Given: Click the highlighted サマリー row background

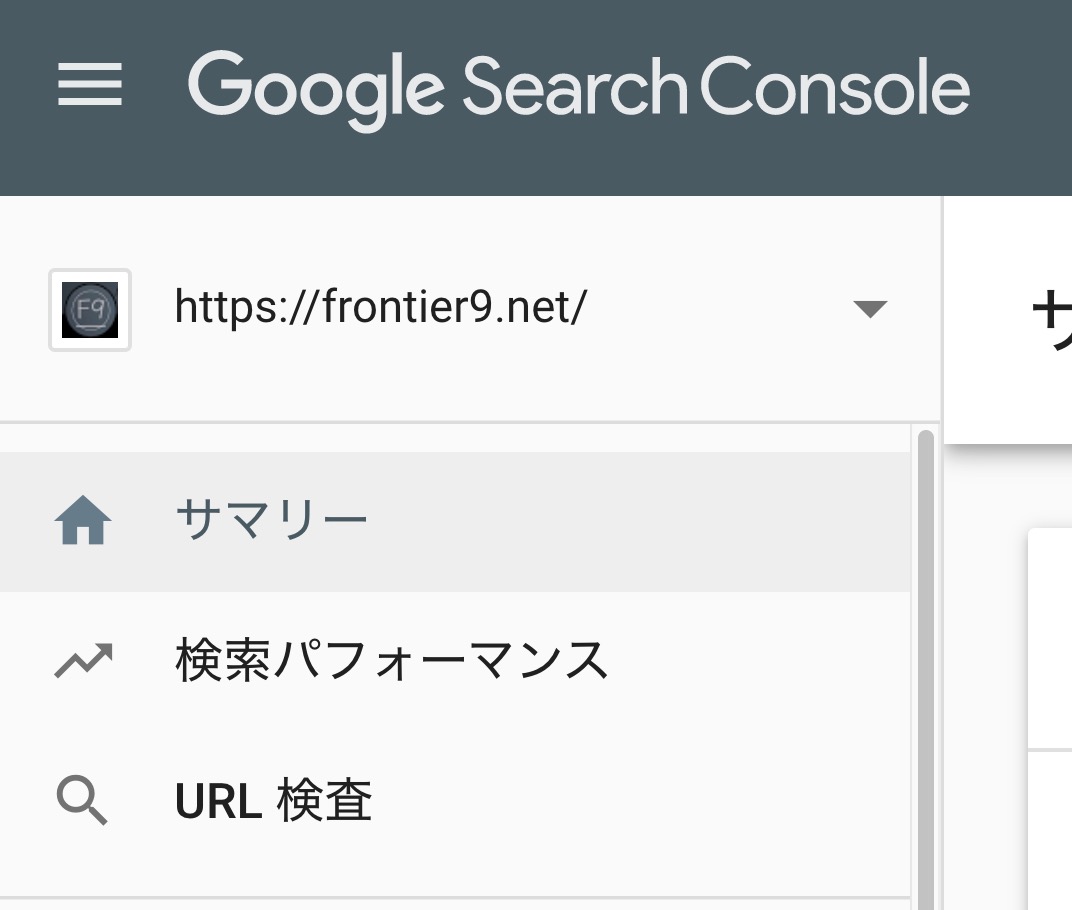Looking at the screenshot, I should (636, 522).
